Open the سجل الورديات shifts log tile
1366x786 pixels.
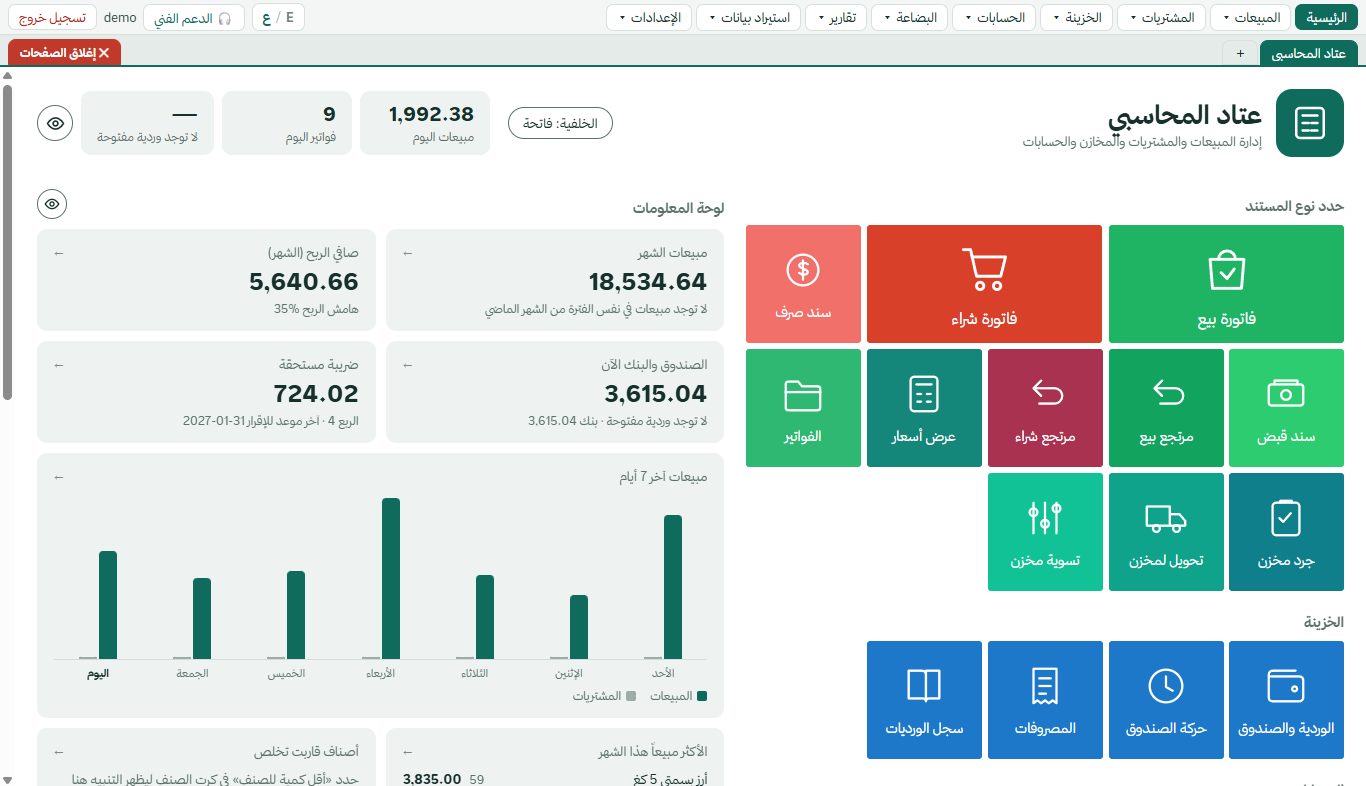coord(924,700)
